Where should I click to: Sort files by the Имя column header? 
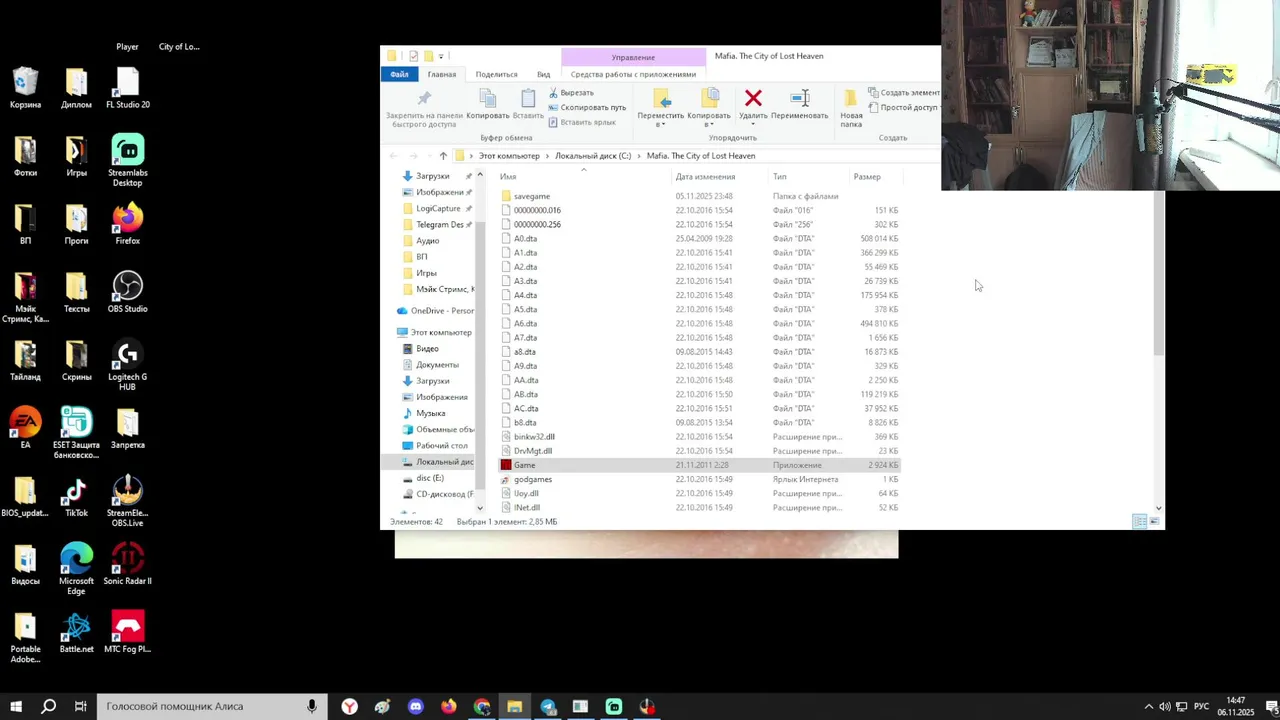(x=585, y=177)
